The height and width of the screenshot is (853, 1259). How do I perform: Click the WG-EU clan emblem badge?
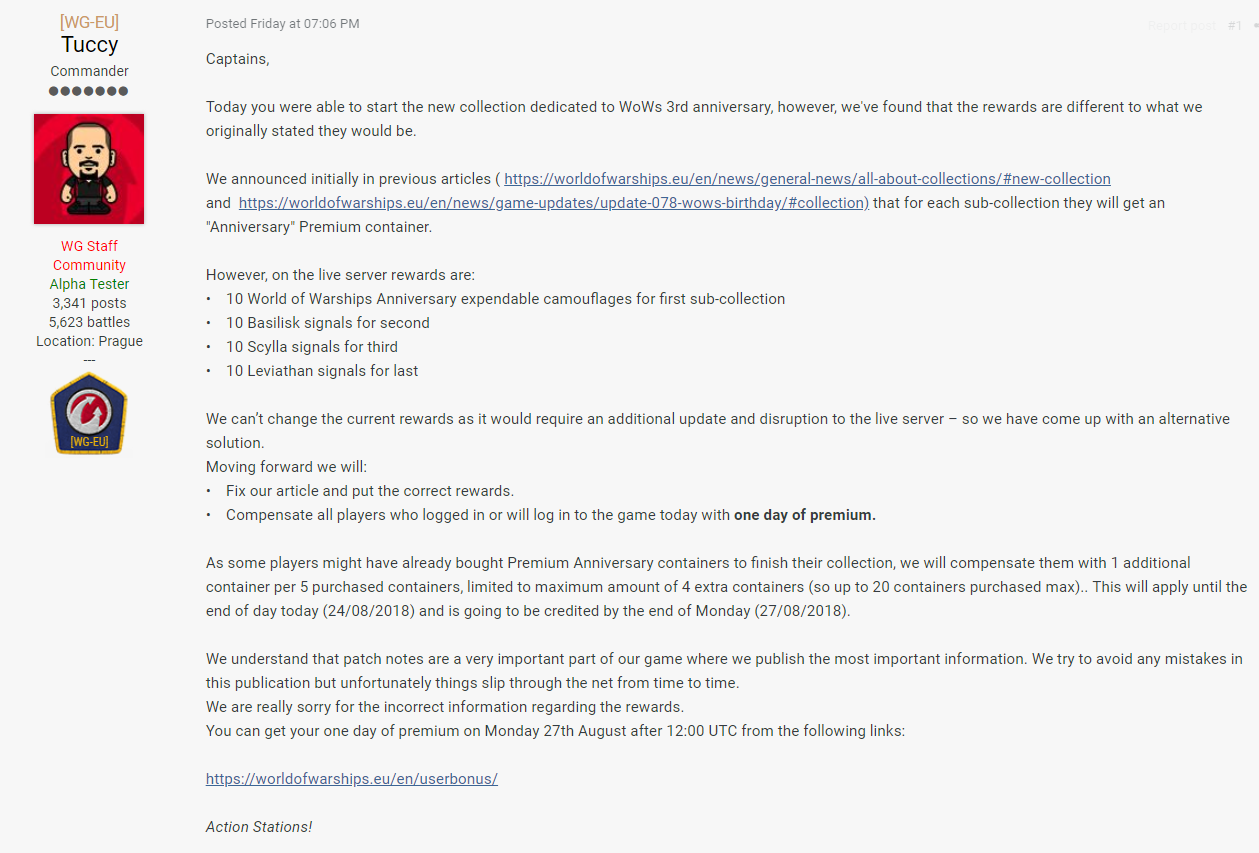tap(89, 413)
